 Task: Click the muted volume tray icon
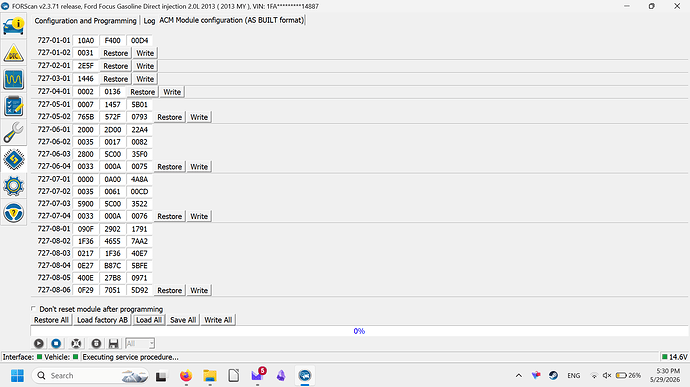pyautogui.click(x=607, y=376)
